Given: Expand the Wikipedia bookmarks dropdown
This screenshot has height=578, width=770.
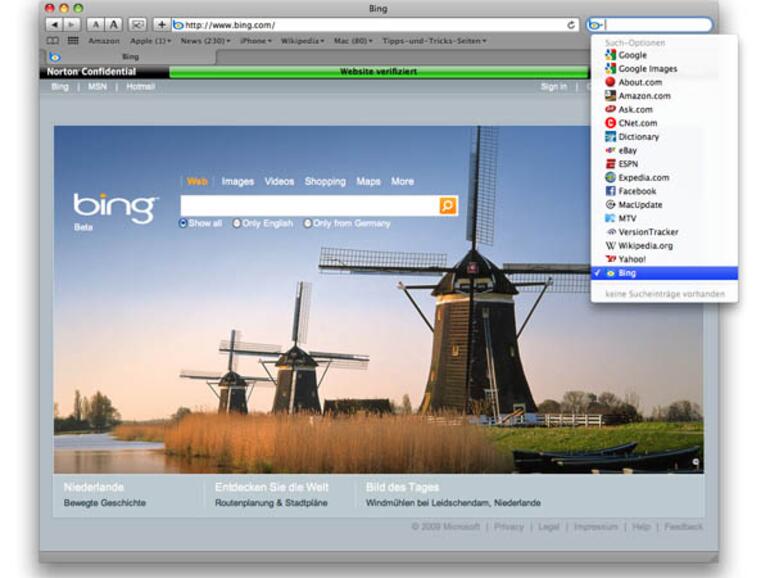Looking at the screenshot, I should (302, 41).
